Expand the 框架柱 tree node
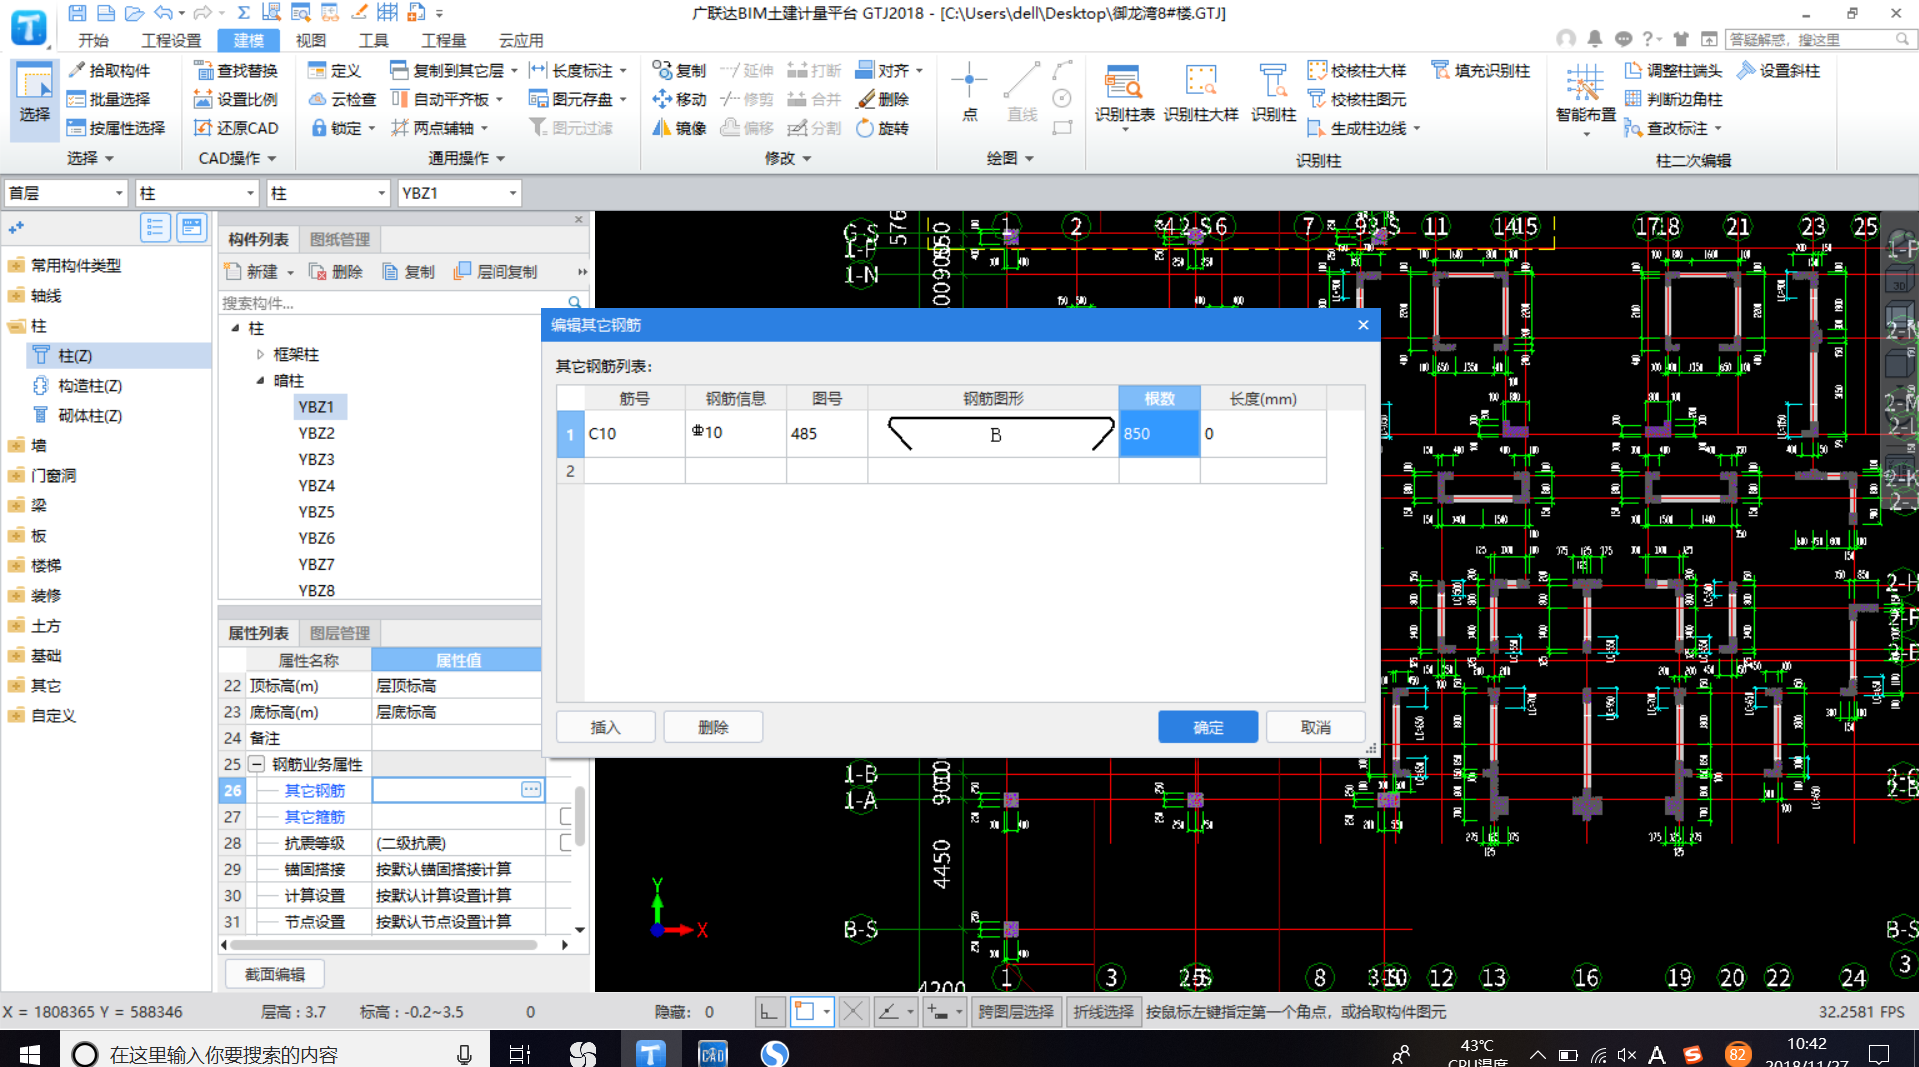The image size is (1919, 1067). click(260, 354)
